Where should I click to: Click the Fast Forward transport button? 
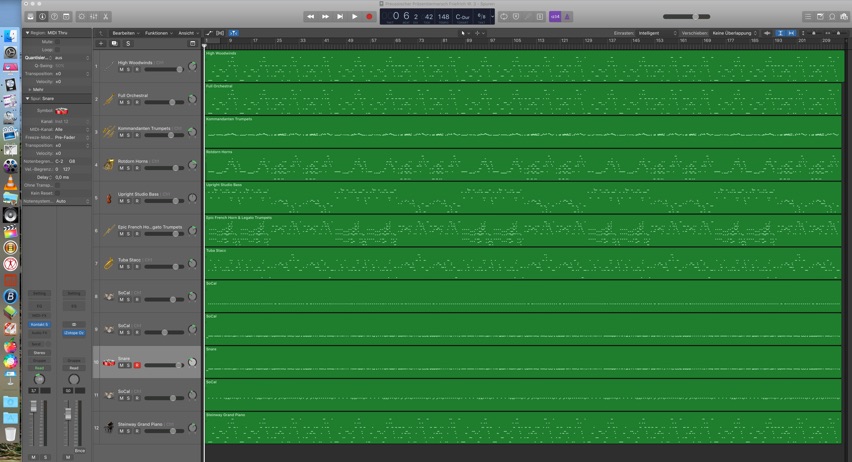pyautogui.click(x=325, y=16)
